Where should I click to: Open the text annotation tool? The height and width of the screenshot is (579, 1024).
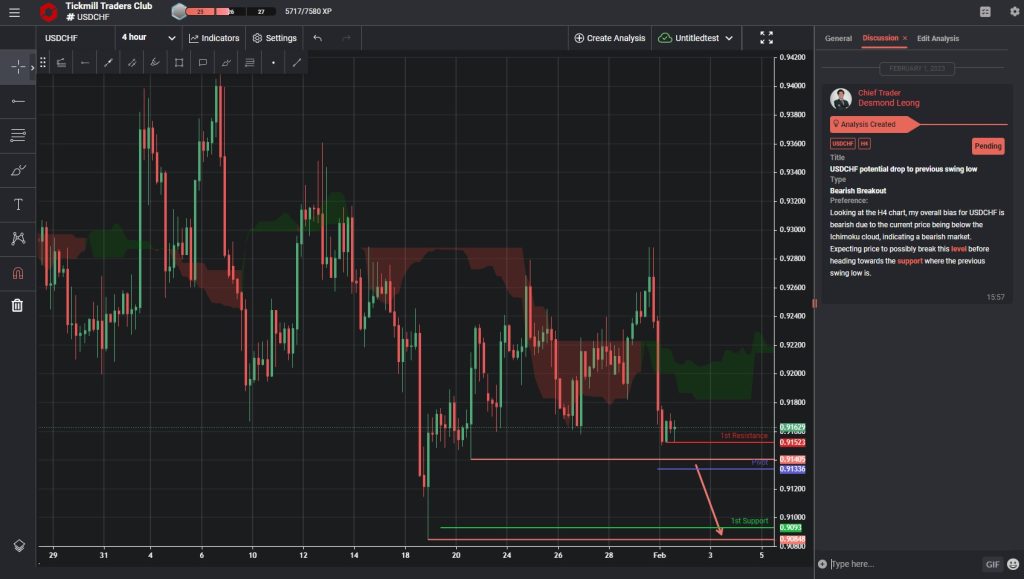pyautogui.click(x=17, y=203)
